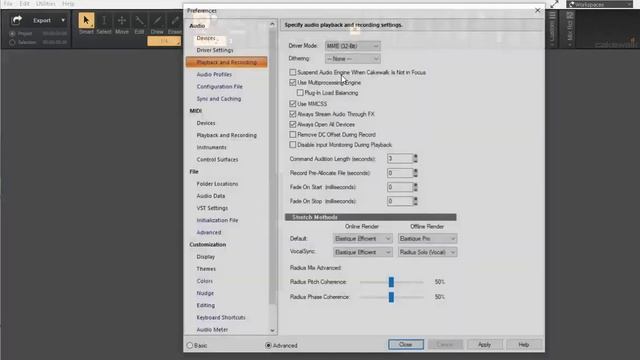
Task: Click the Close button
Action: [406, 344]
